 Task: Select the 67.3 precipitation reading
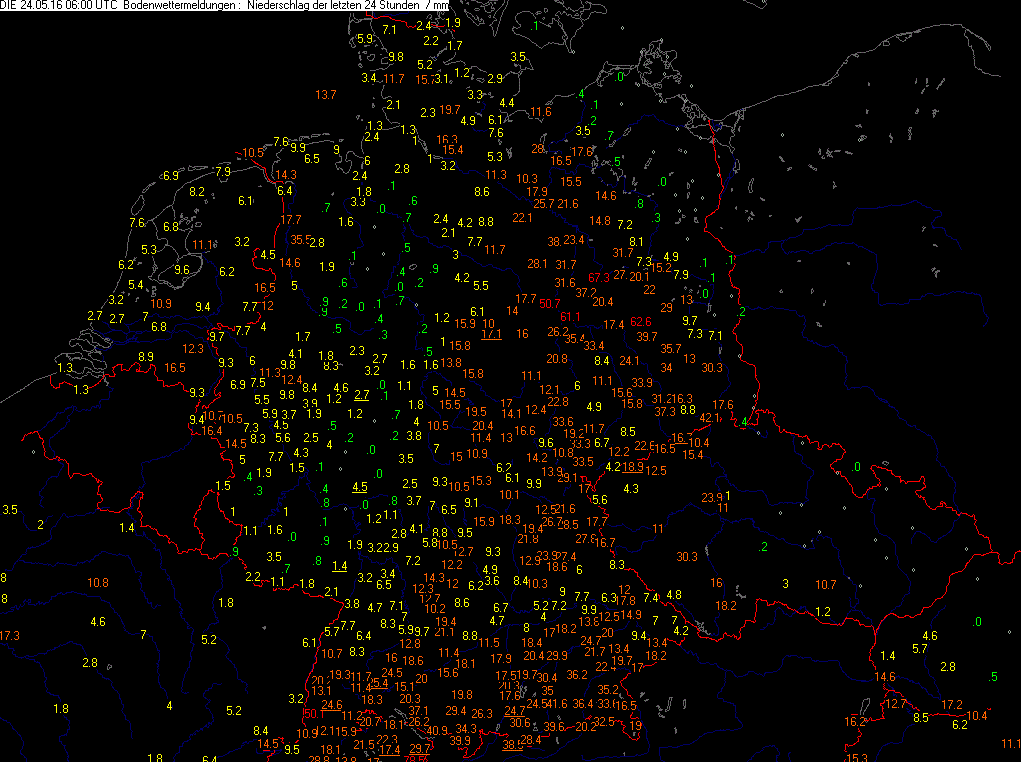600,277
